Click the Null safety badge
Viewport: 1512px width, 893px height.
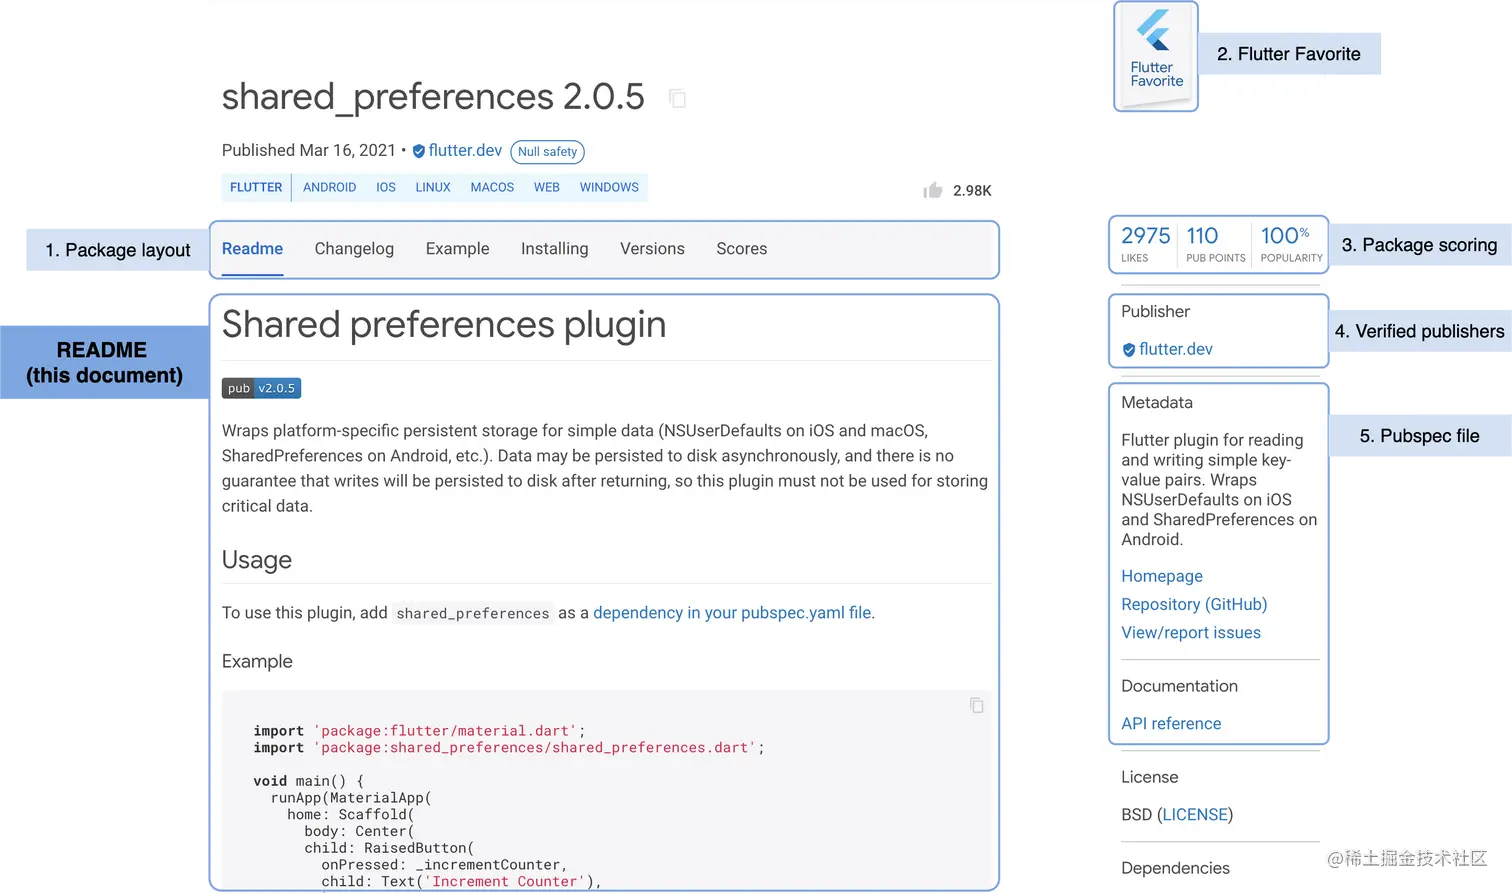pyautogui.click(x=547, y=152)
